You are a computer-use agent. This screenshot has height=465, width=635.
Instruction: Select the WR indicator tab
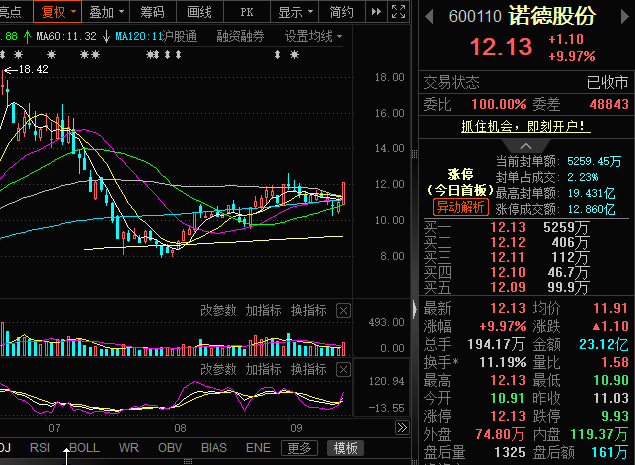(128, 448)
